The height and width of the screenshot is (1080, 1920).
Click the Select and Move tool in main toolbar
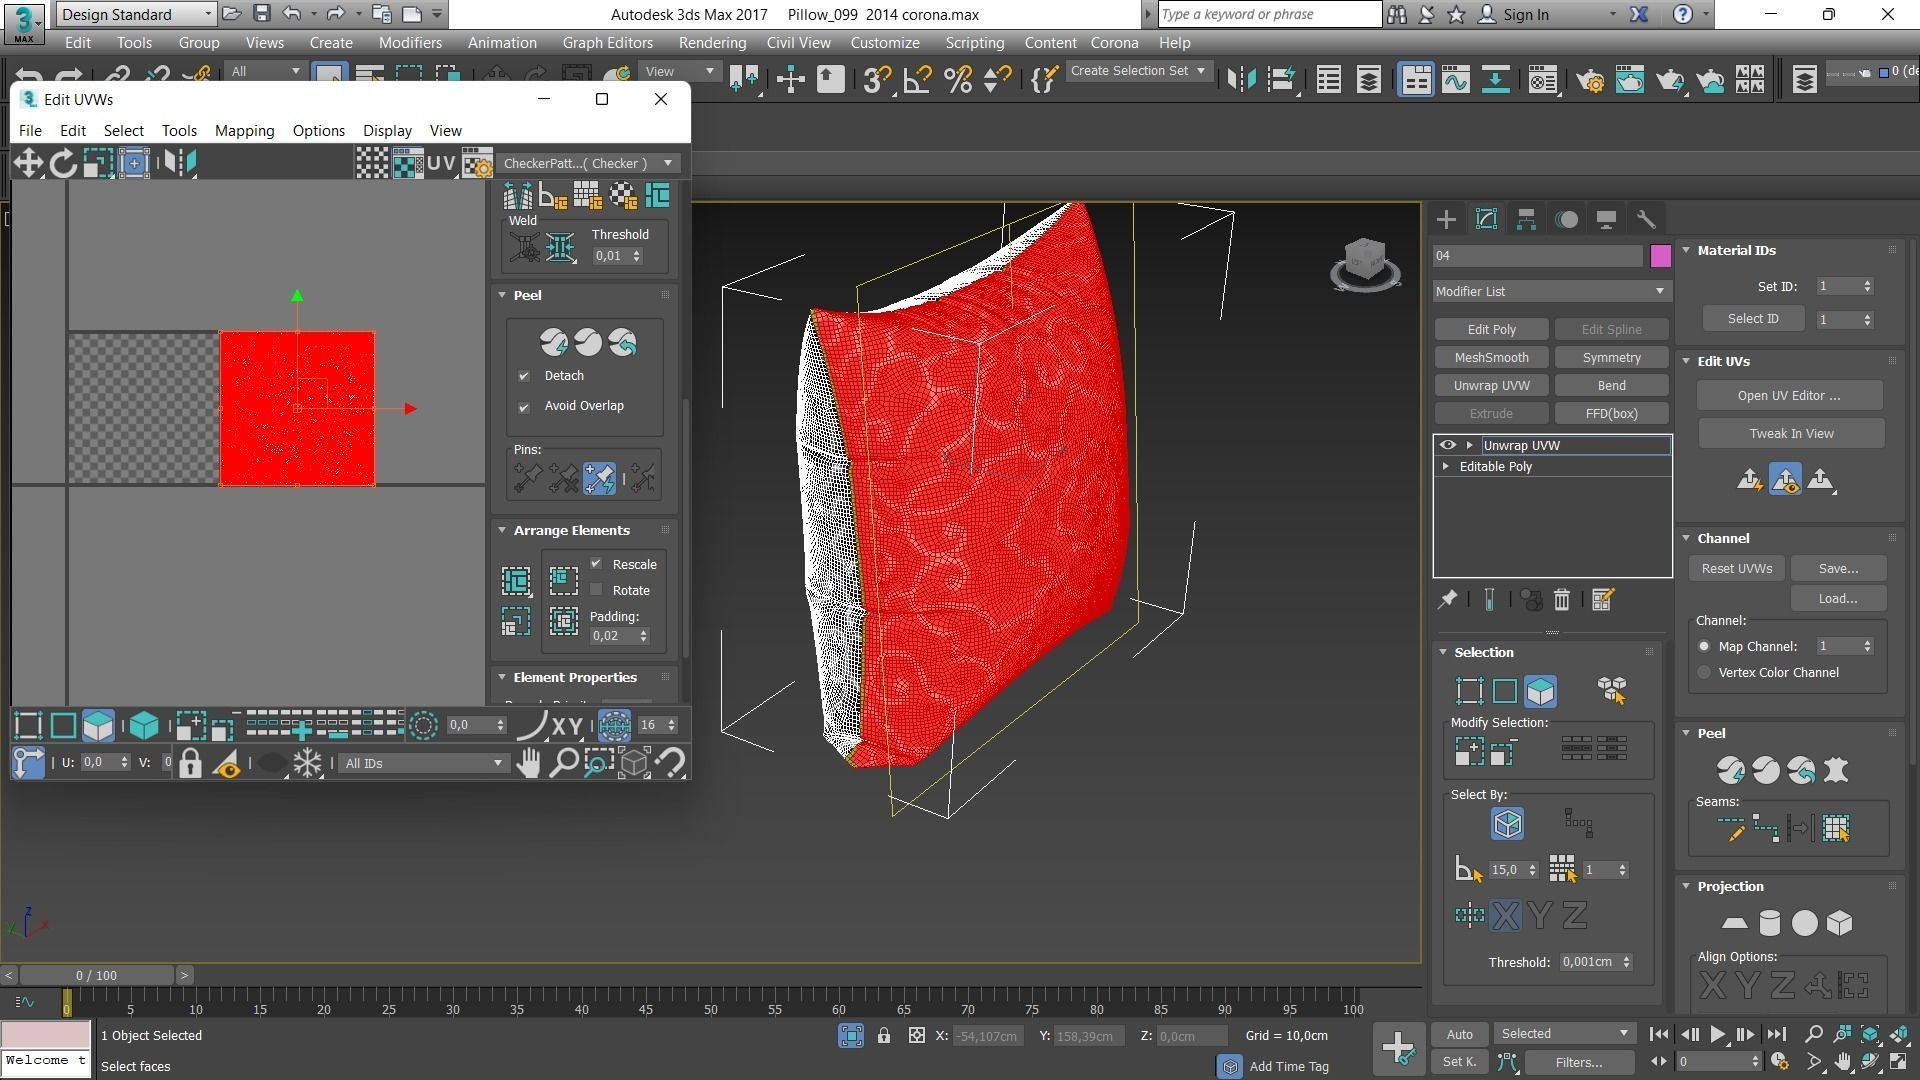point(790,80)
